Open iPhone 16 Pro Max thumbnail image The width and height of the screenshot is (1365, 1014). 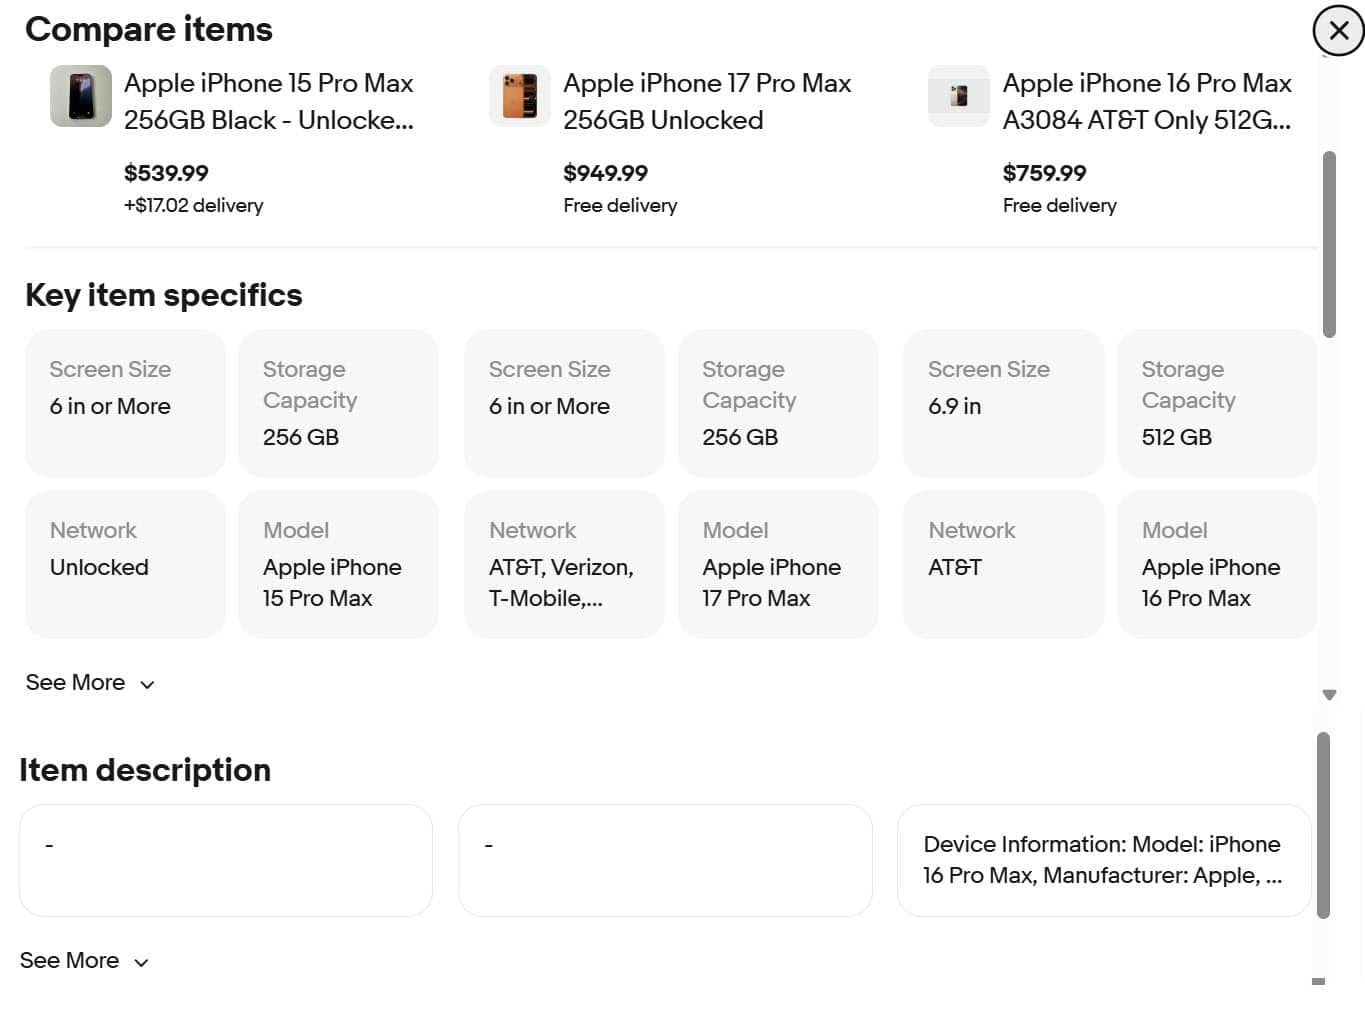(x=959, y=97)
